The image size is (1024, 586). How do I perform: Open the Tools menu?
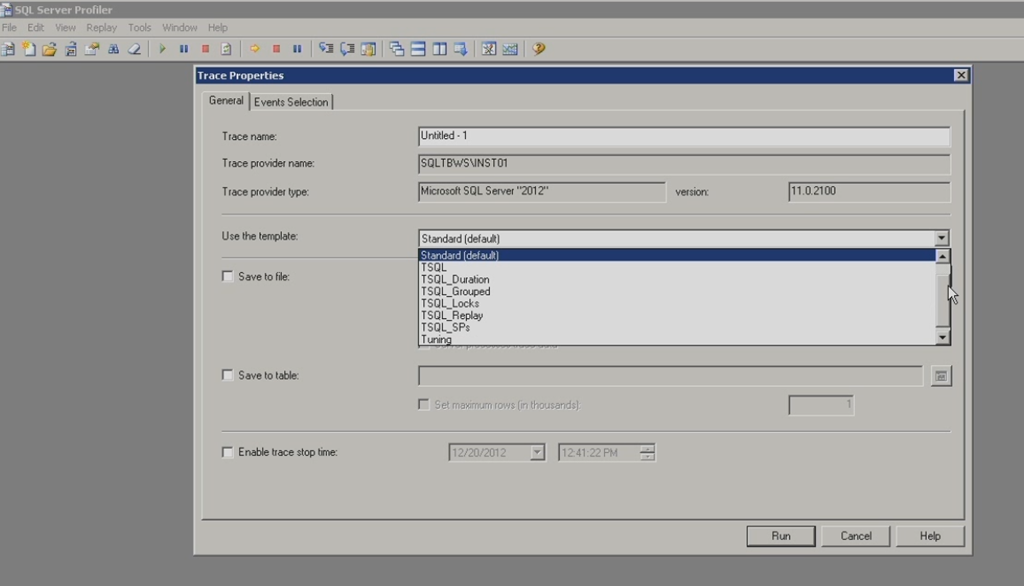(x=139, y=27)
